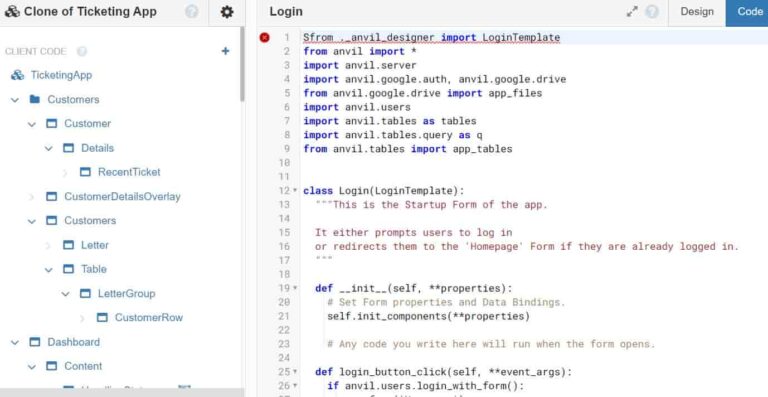Click the Dashboard form icon
The image size is (768, 397).
35,342
